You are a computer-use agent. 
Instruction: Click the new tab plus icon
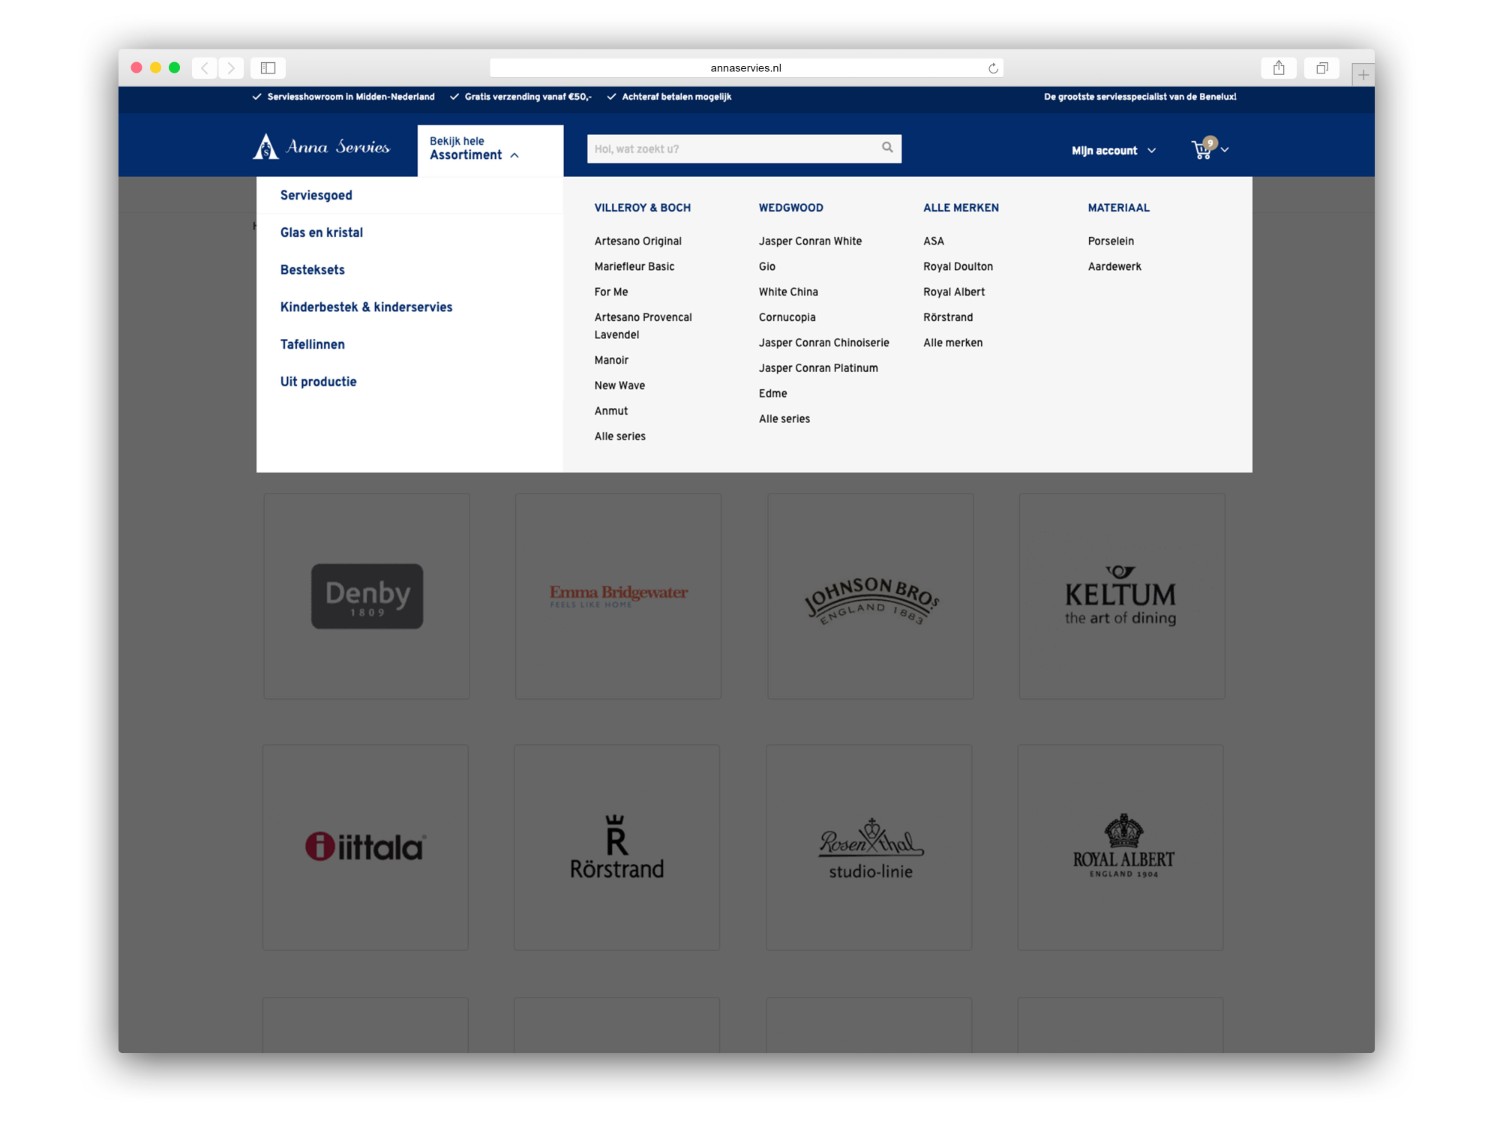tap(1362, 73)
